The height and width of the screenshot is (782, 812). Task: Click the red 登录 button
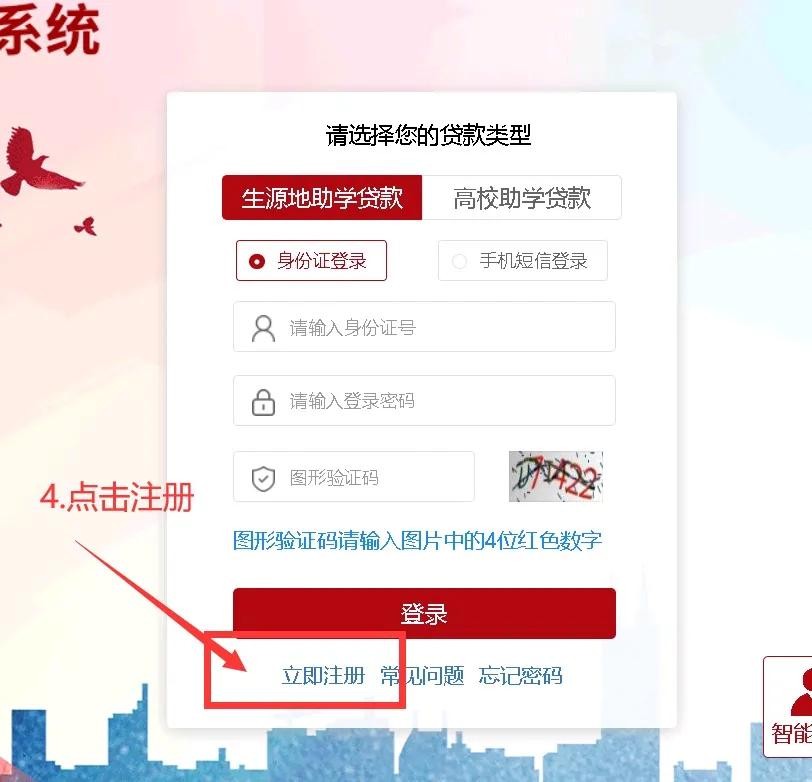click(424, 613)
